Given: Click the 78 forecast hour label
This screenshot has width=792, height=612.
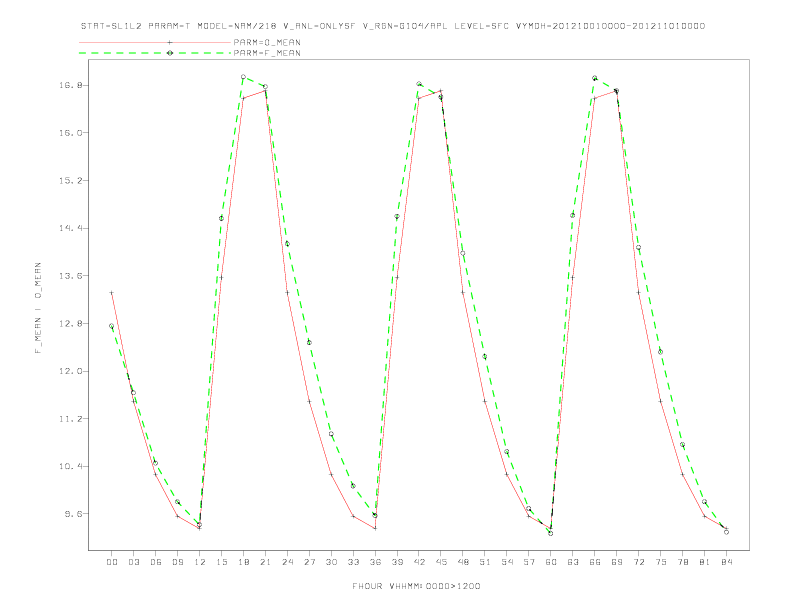Looking at the screenshot, I should coord(683,562).
